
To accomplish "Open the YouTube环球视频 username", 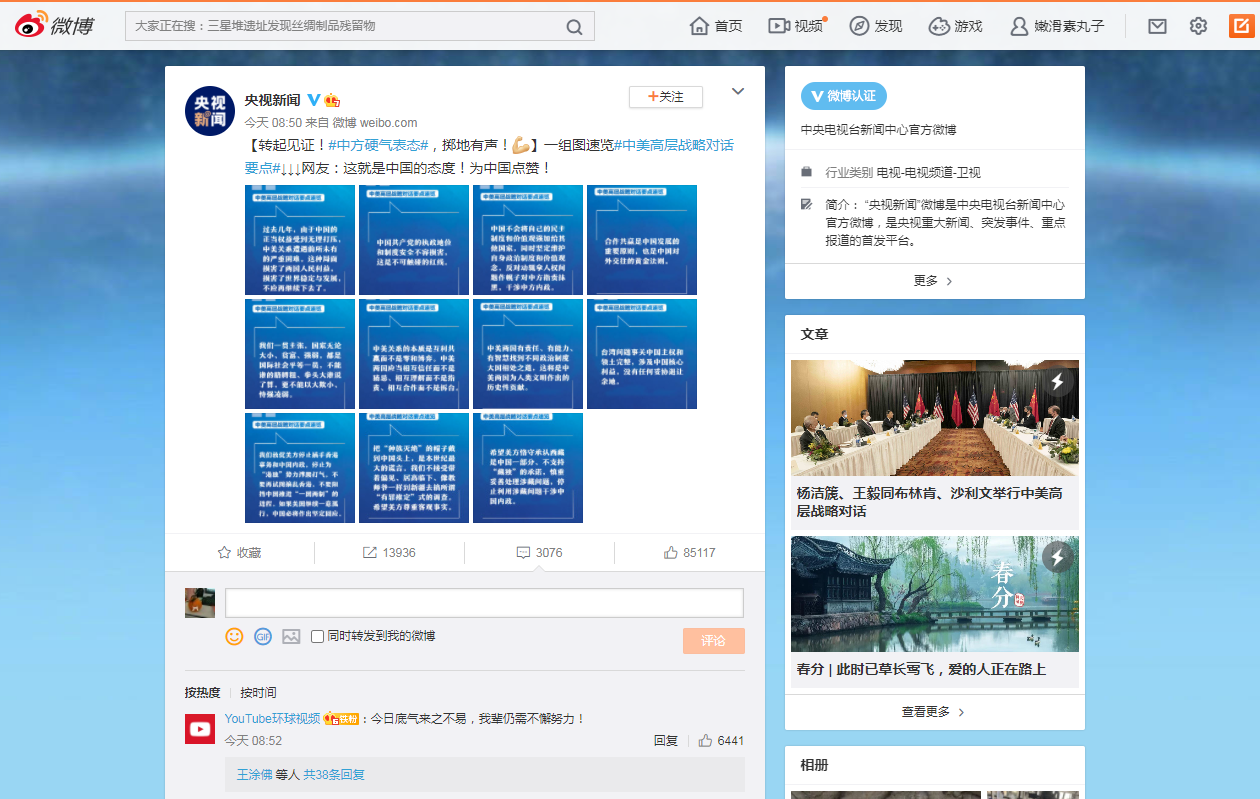I will coord(272,718).
